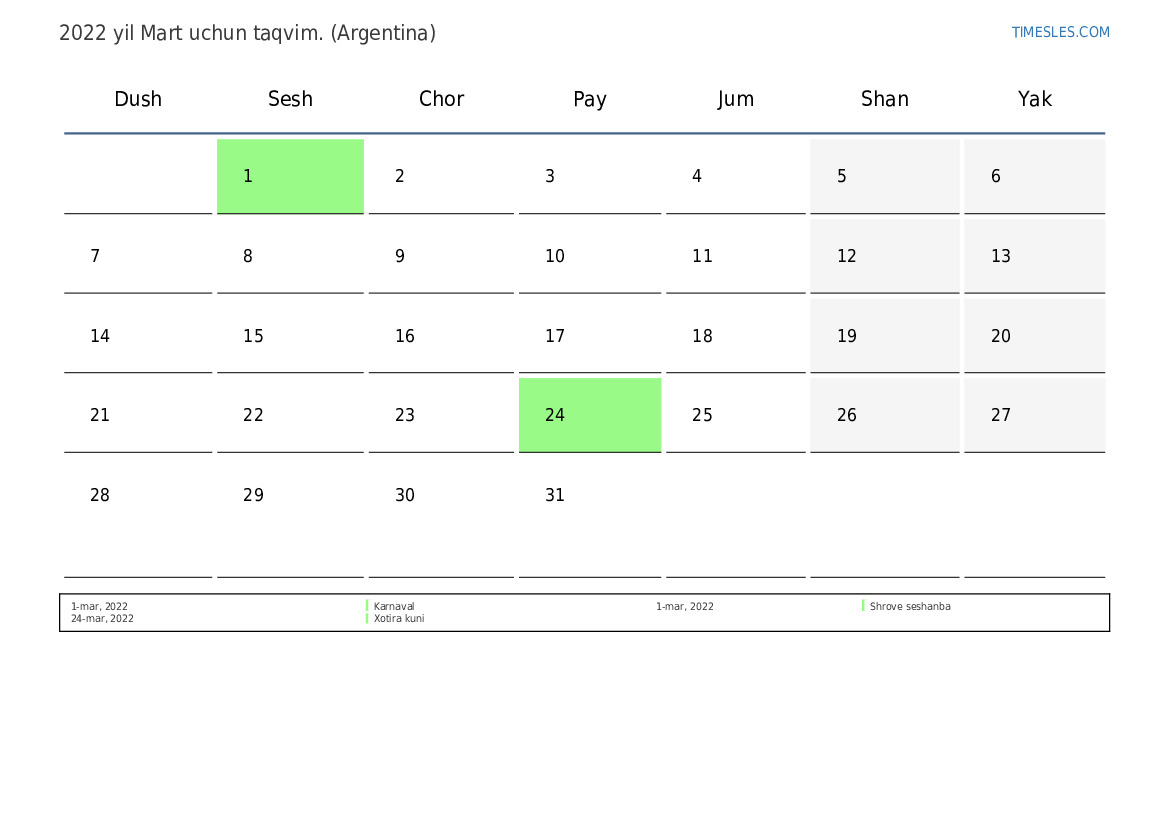The height and width of the screenshot is (827, 1169).
Task: Click day 15 in the calendar
Action: [290, 336]
